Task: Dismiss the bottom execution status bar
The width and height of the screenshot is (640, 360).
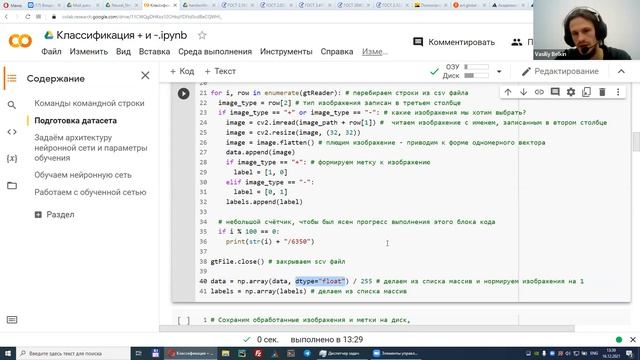Action: tap(633, 340)
